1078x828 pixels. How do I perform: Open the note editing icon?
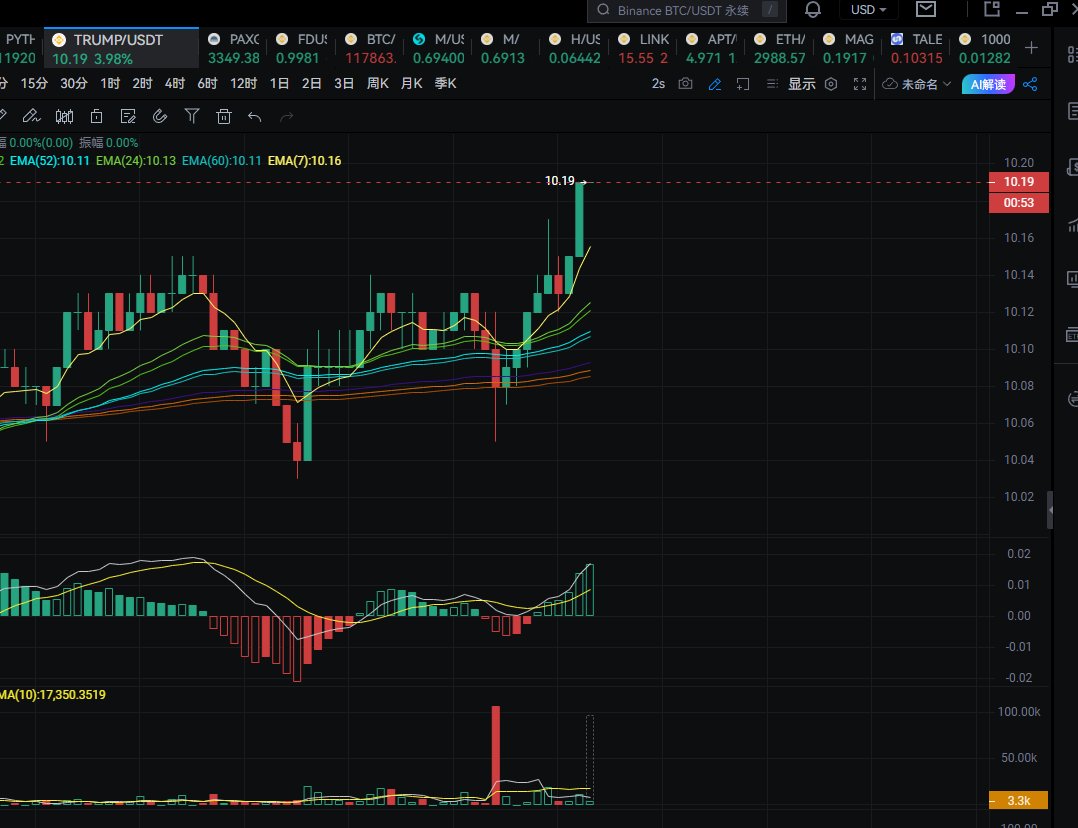pyautogui.click(x=128, y=116)
